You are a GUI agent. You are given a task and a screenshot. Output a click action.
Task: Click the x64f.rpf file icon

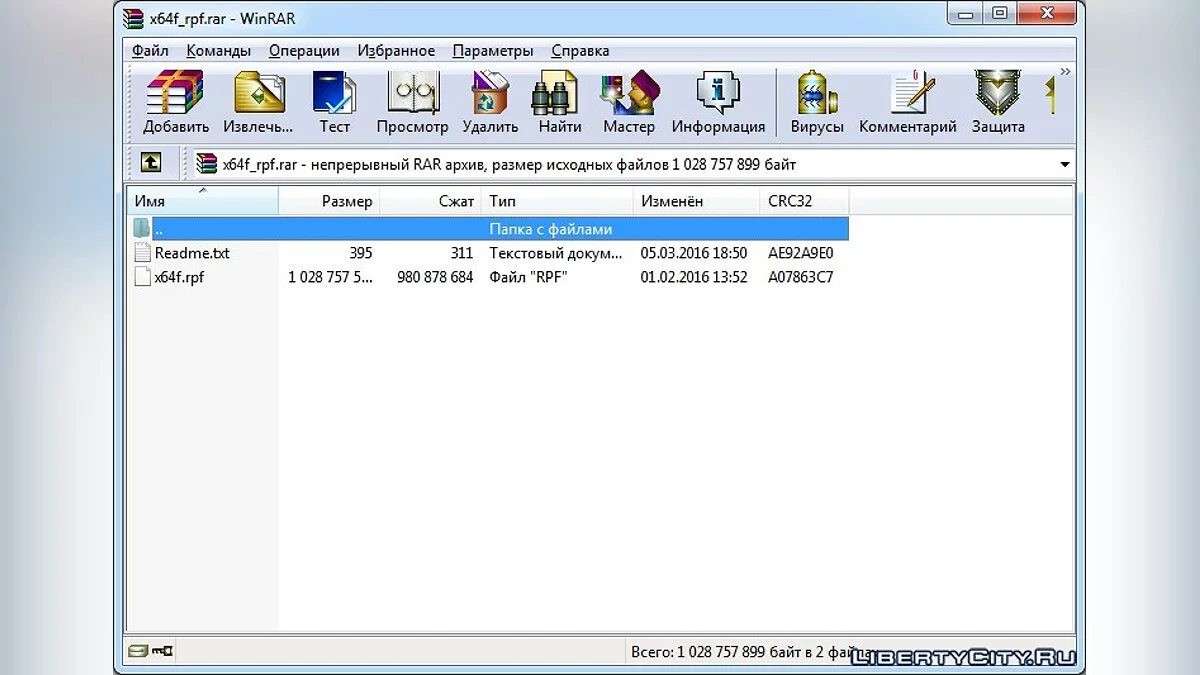142,277
